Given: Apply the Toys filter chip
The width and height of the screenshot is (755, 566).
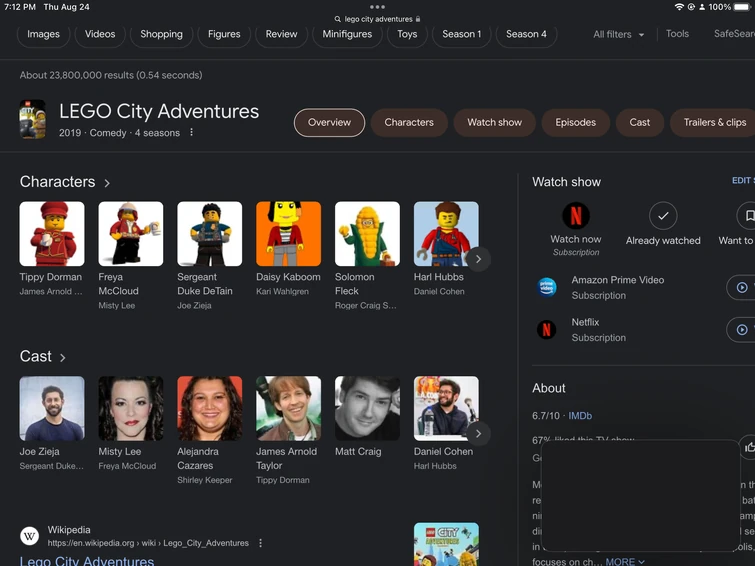Looking at the screenshot, I should point(407,34).
